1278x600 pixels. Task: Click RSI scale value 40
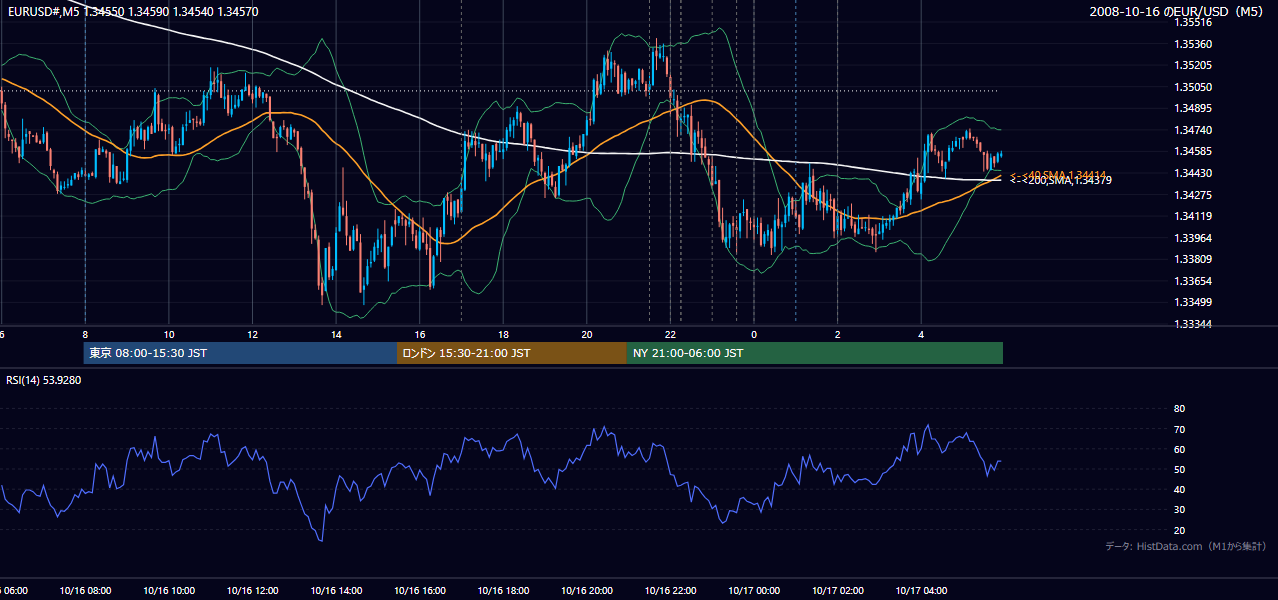coord(1179,489)
